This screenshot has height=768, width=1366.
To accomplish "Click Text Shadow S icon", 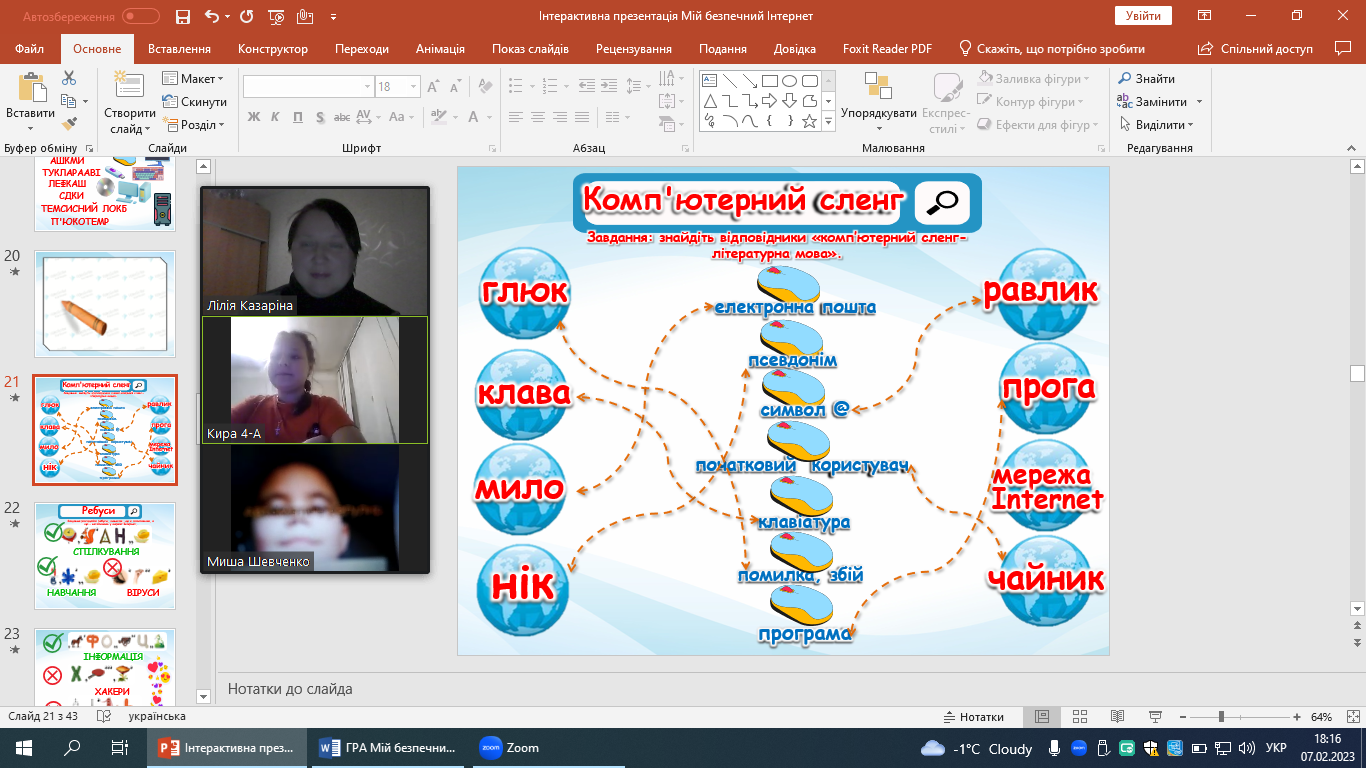I will point(320,117).
